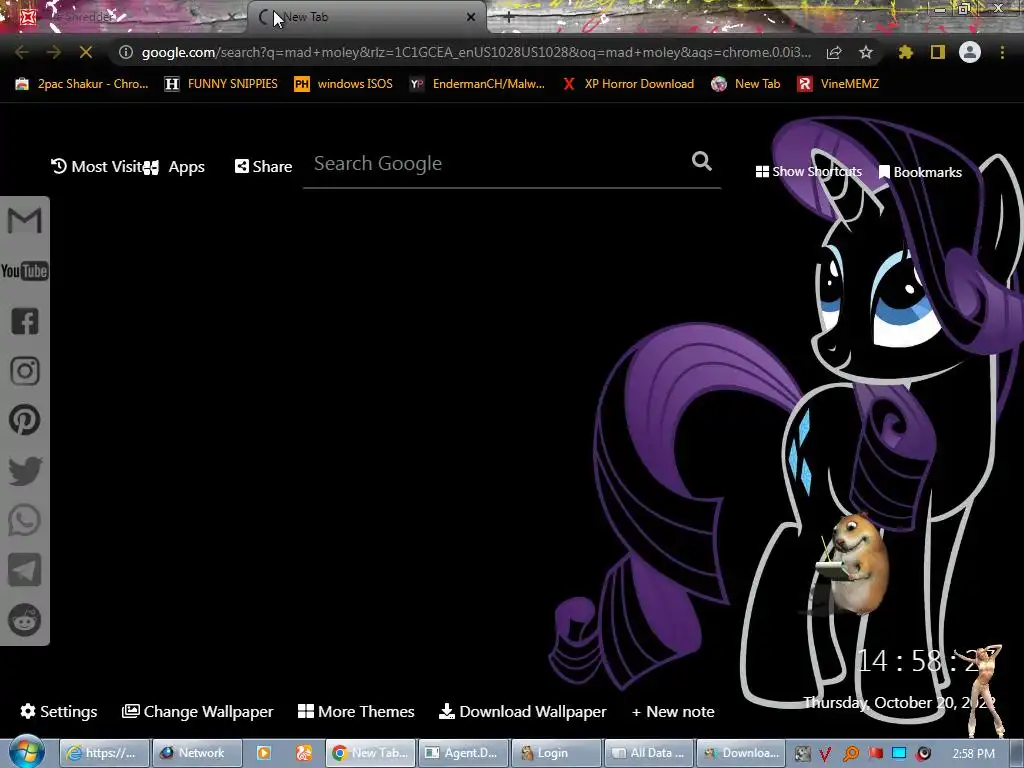Open the media player taskbar icon
This screenshot has height=768, width=1024.
tap(264, 753)
